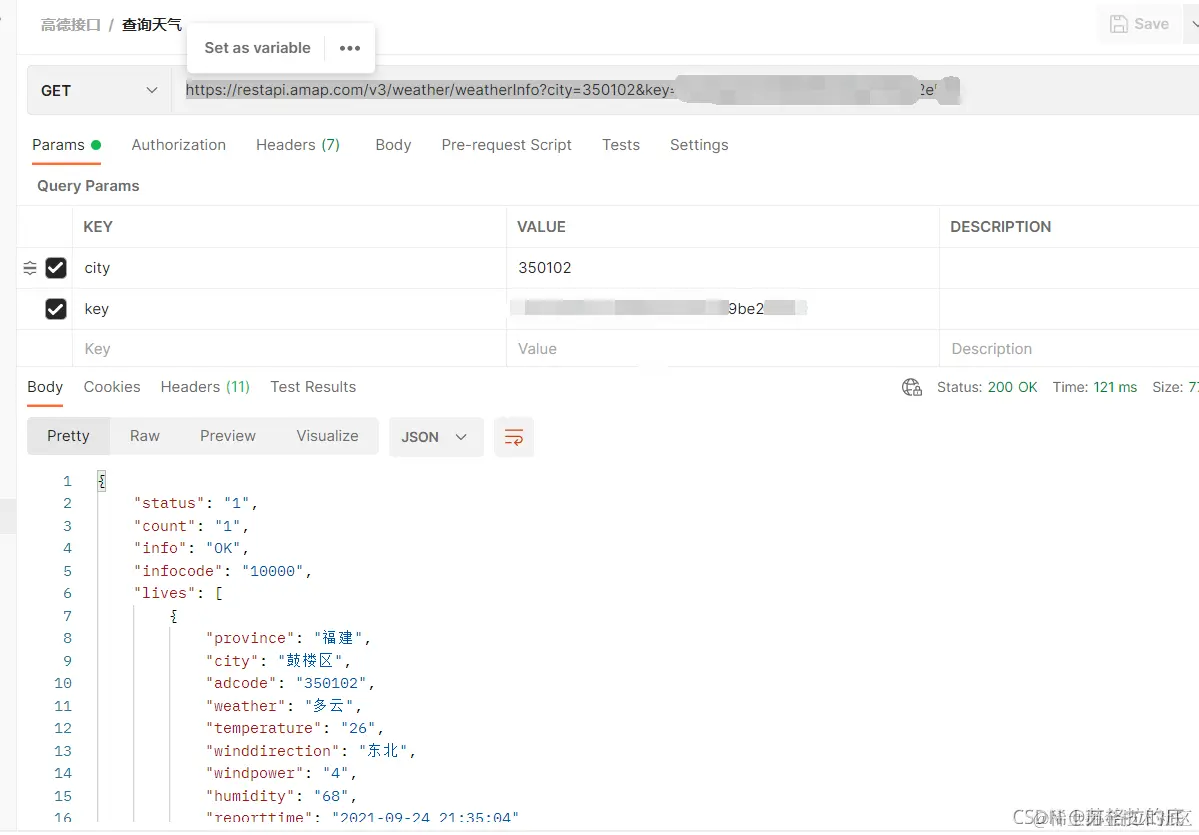Image resolution: width=1199 pixels, height=835 pixels.
Task: Click the "lives": [ line
Action: (x=178, y=593)
